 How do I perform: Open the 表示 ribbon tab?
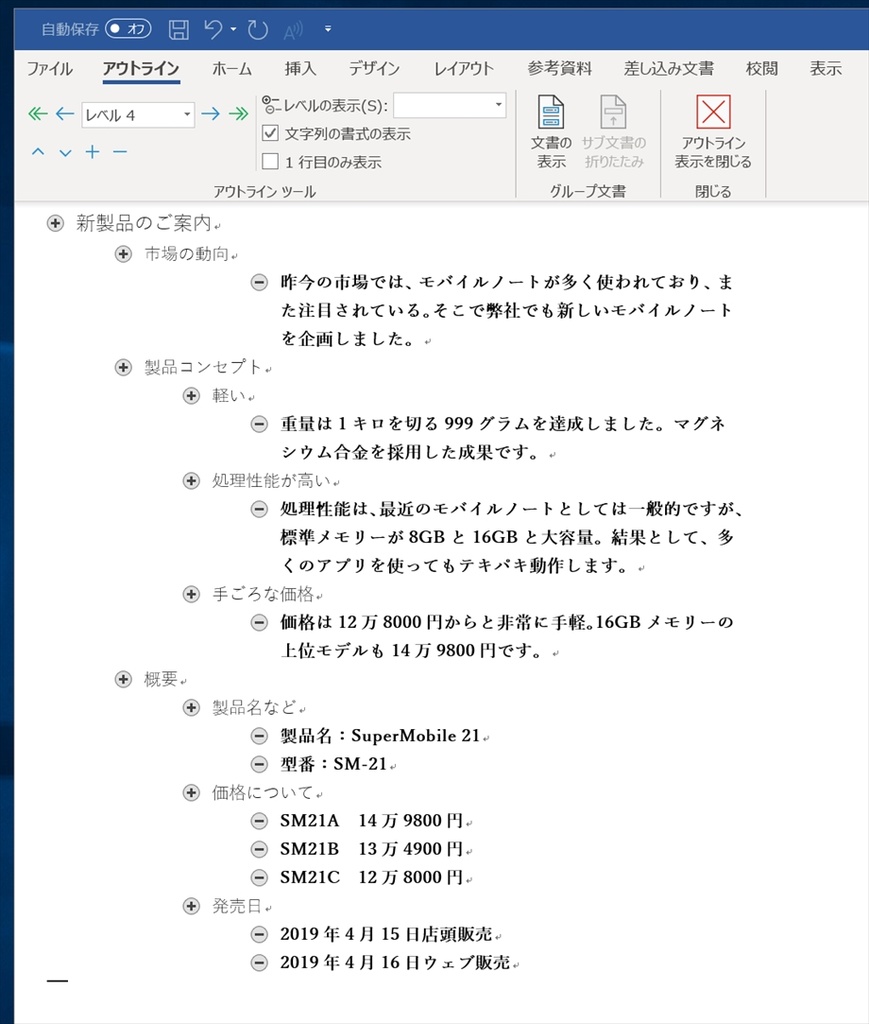pos(826,69)
